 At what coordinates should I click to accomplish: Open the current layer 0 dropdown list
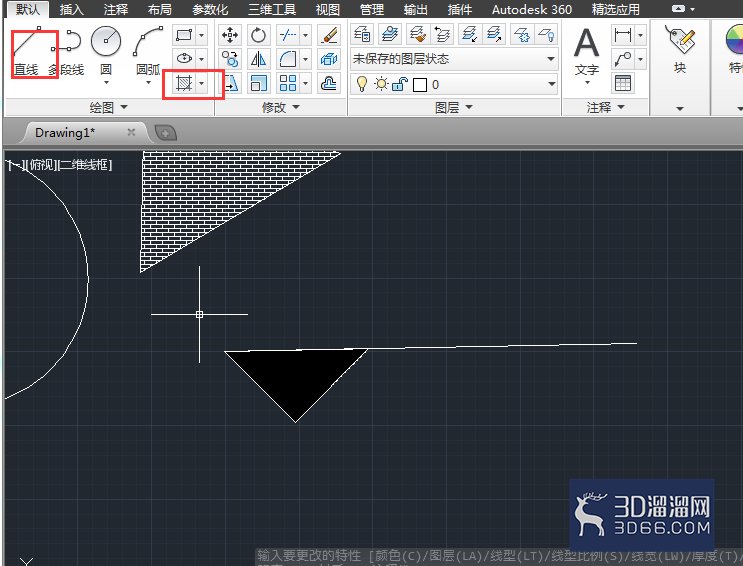(551, 84)
